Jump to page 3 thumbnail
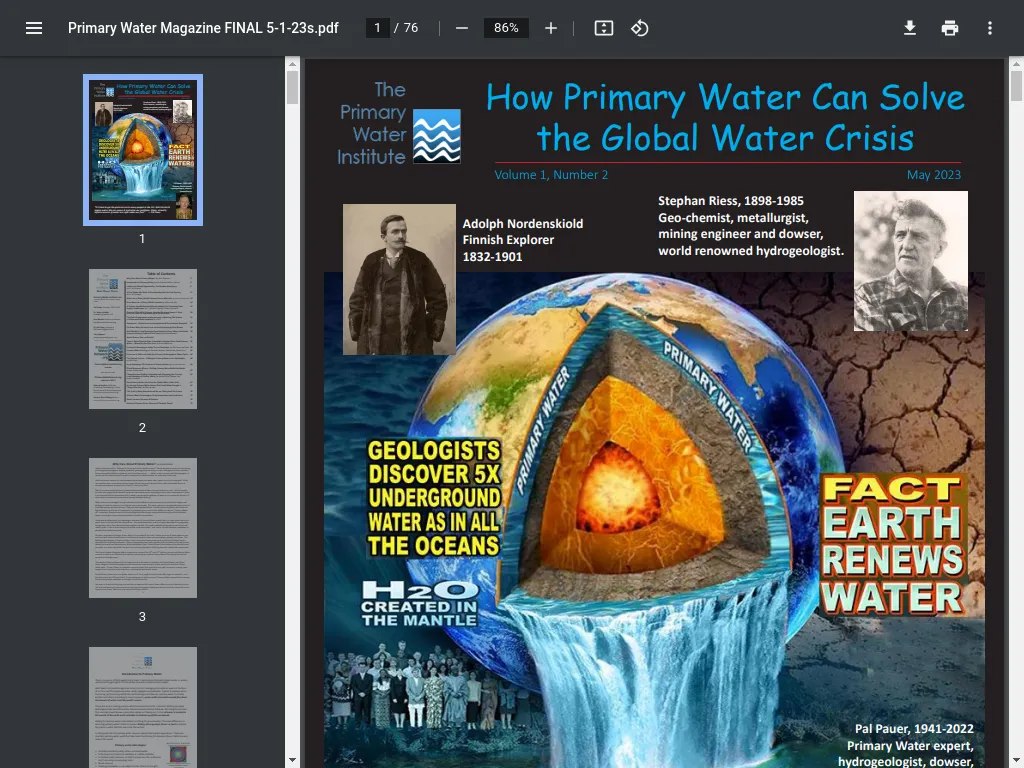Screen dimensions: 1024x768 point(143,528)
